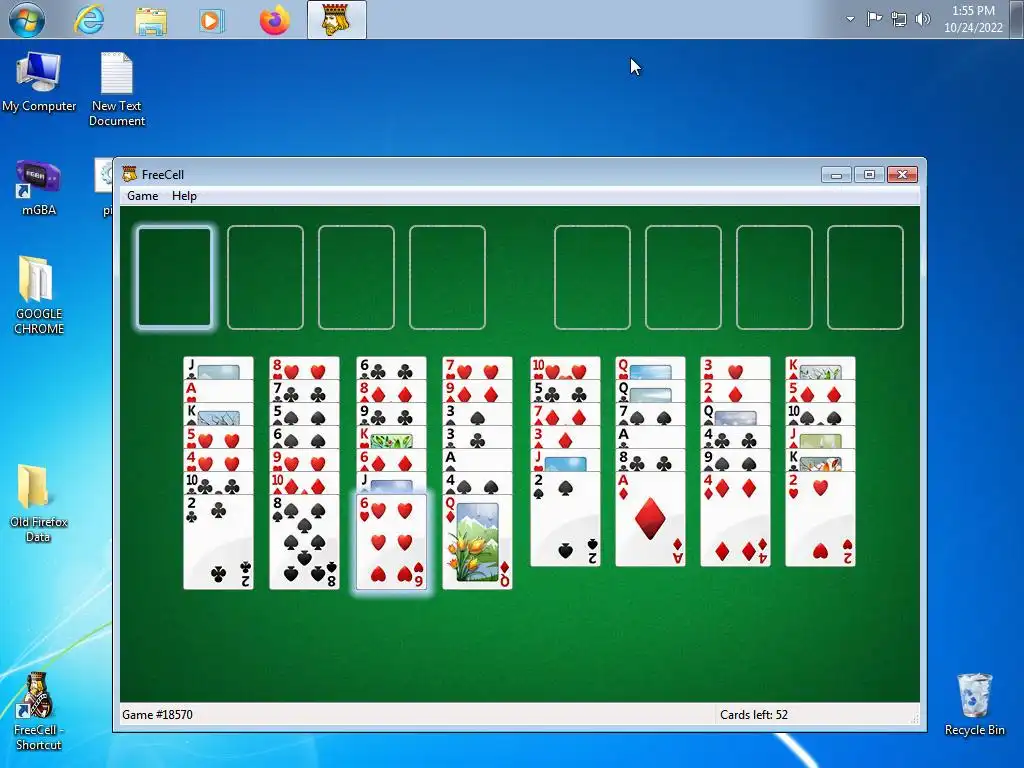This screenshot has width=1024, height=768.
Task: Select the bottom 4 of diamonds card
Action: [735, 519]
